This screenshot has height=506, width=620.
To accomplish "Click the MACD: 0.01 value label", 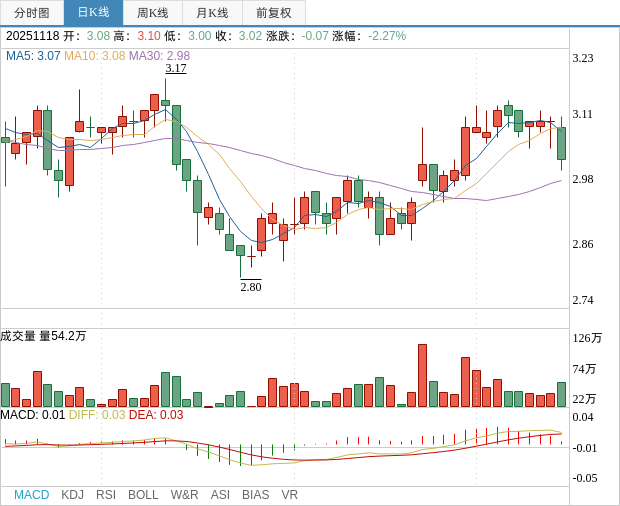I will pos(32,415).
